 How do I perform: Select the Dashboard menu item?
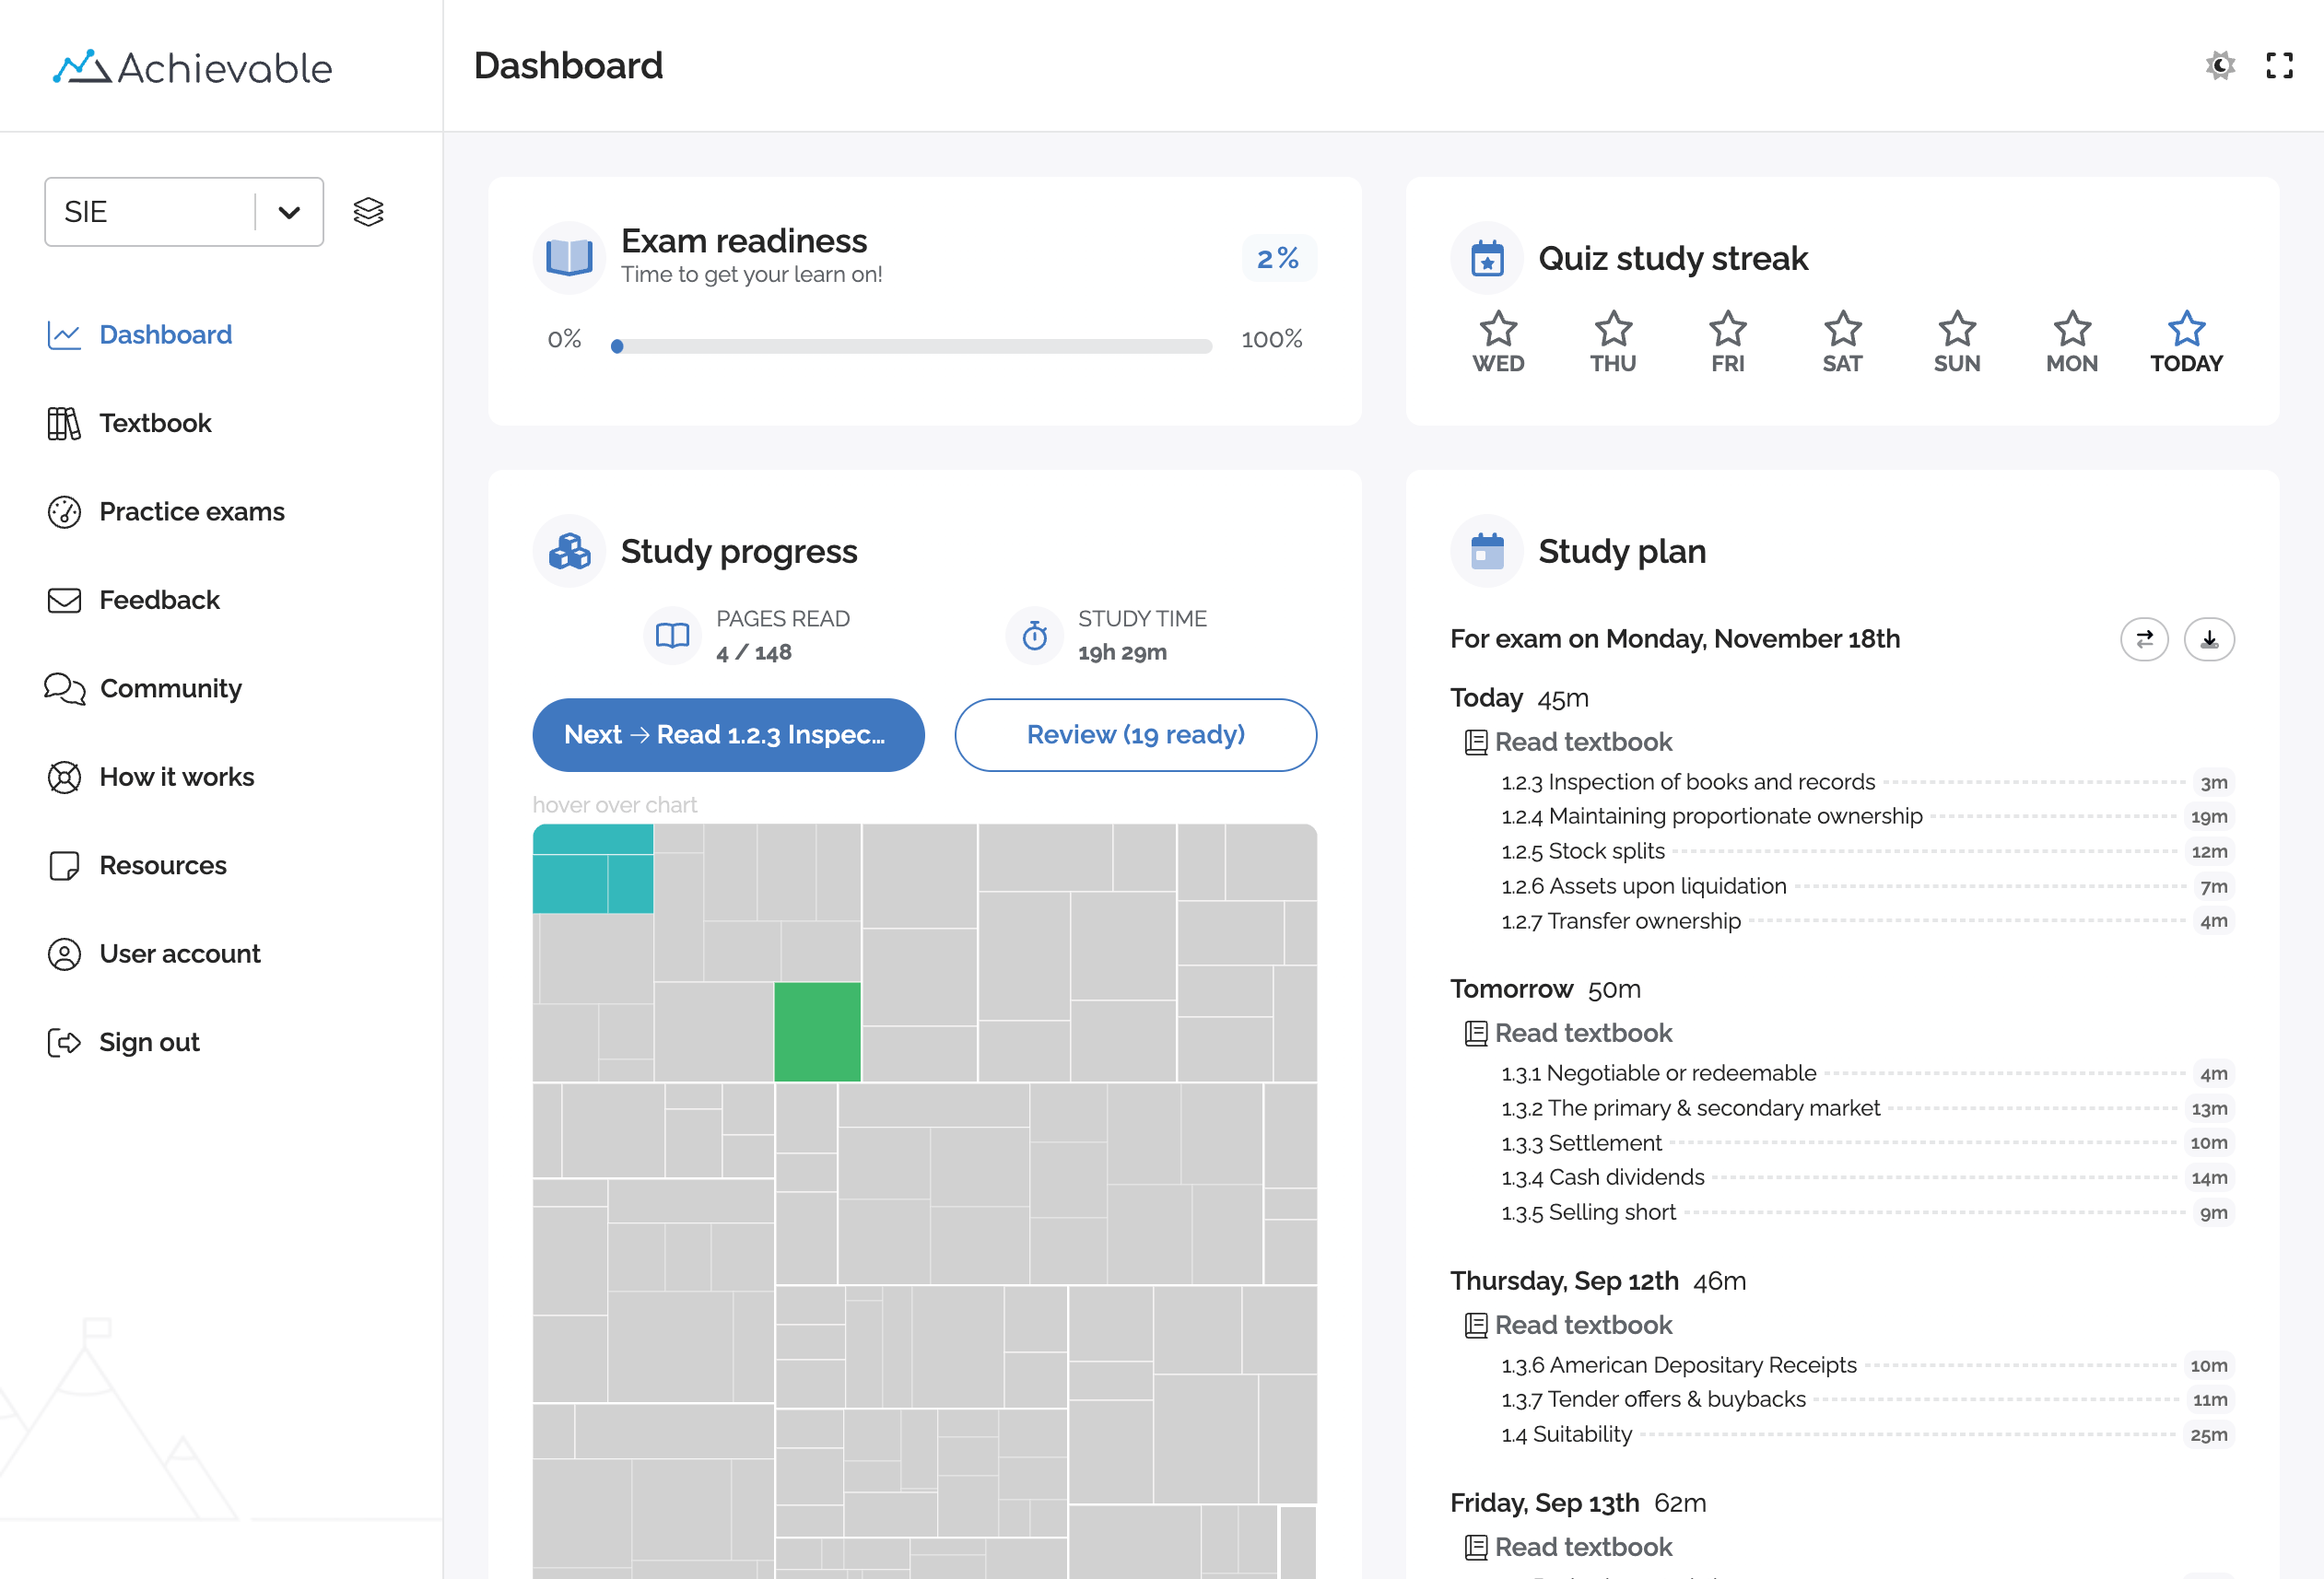164,333
